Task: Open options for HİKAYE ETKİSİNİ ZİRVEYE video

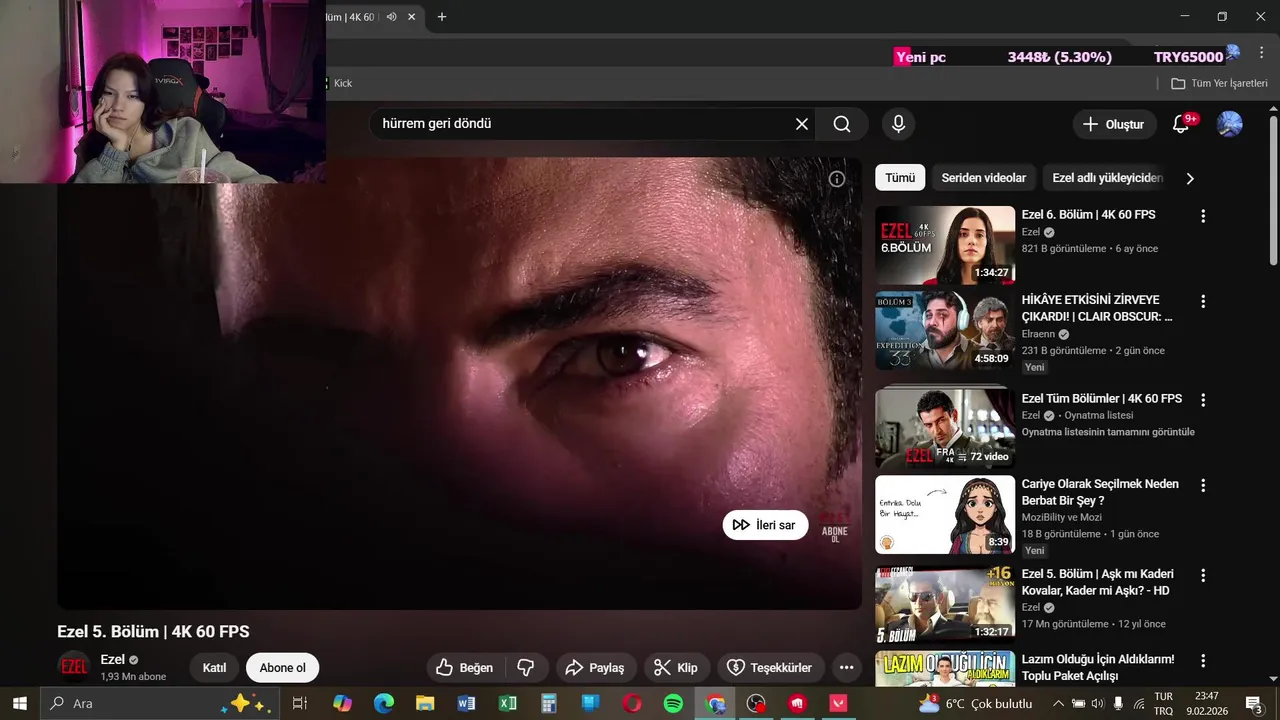Action: point(1203,301)
